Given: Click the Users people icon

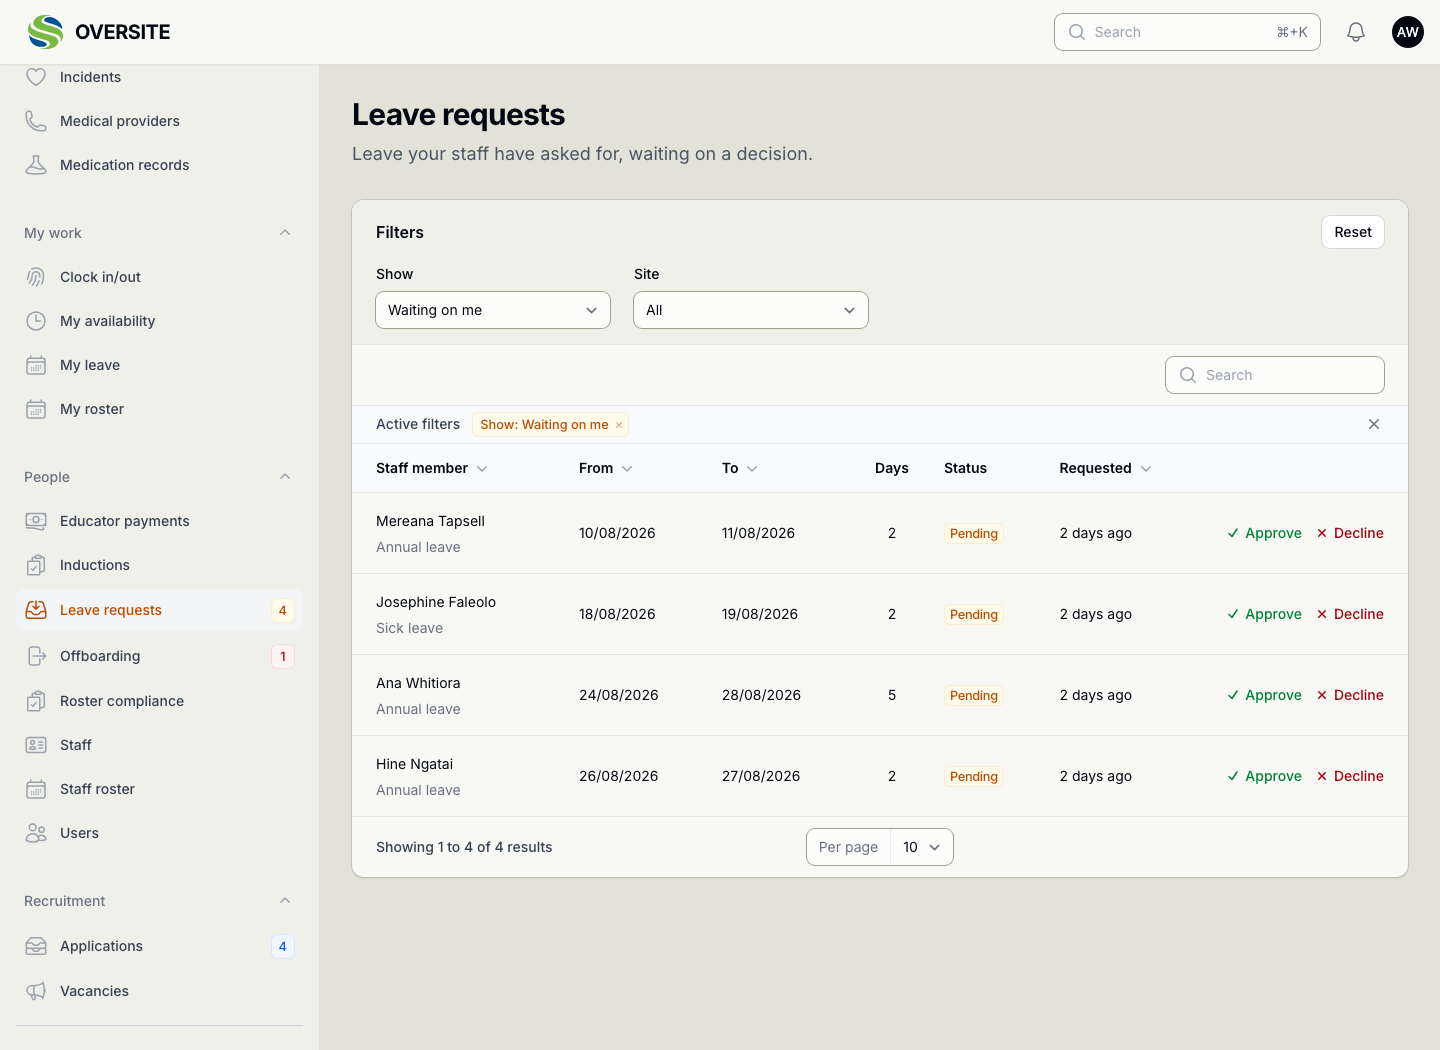Looking at the screenshot, I should [x=36, y=833].
